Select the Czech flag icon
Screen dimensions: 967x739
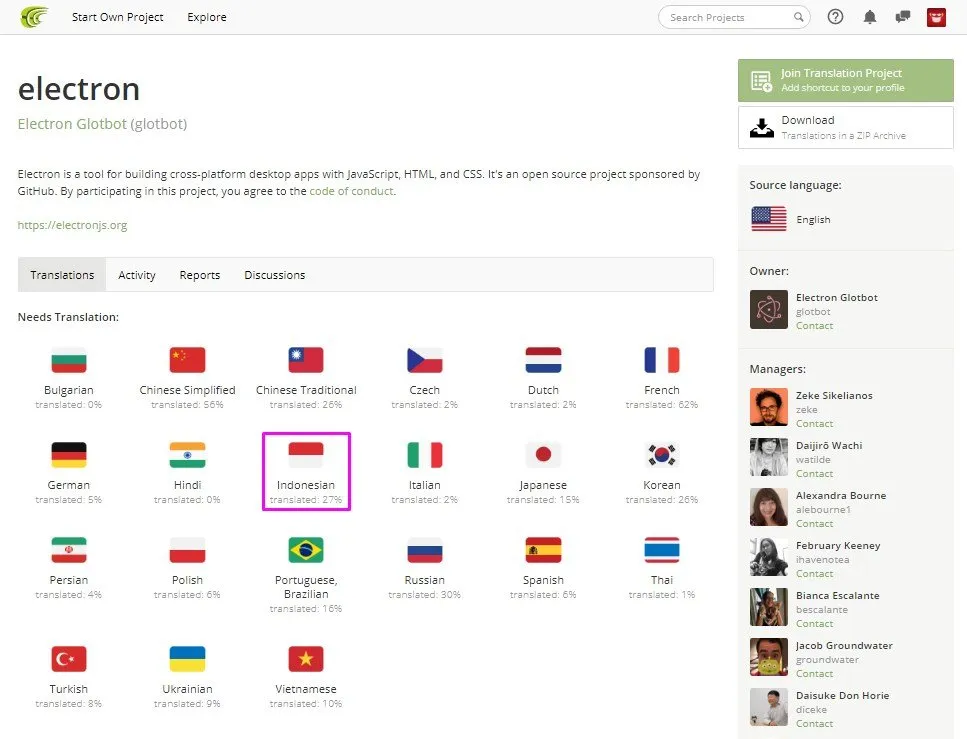(x=424, y=360)
